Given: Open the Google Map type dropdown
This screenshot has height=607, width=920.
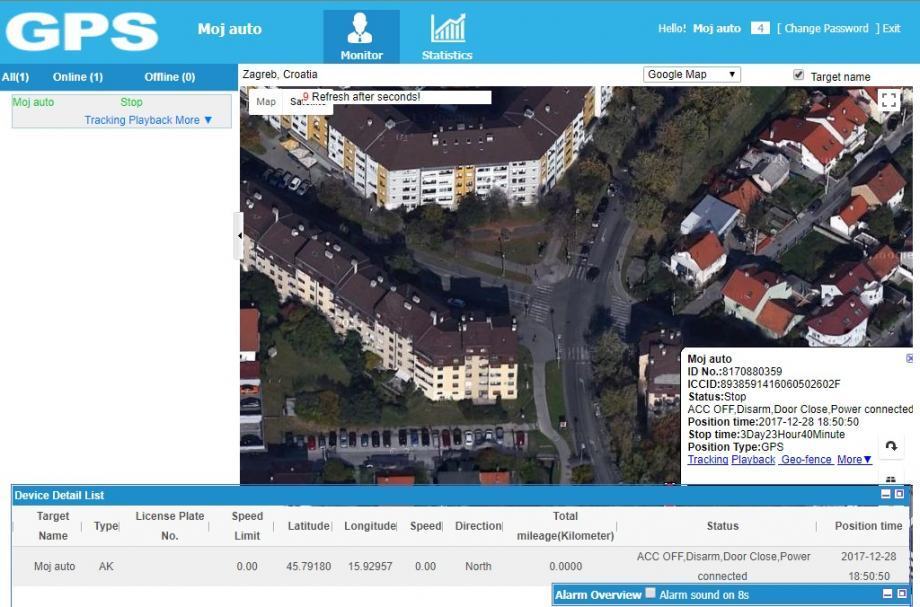Looking at the screenshot, I should [691, 75].
